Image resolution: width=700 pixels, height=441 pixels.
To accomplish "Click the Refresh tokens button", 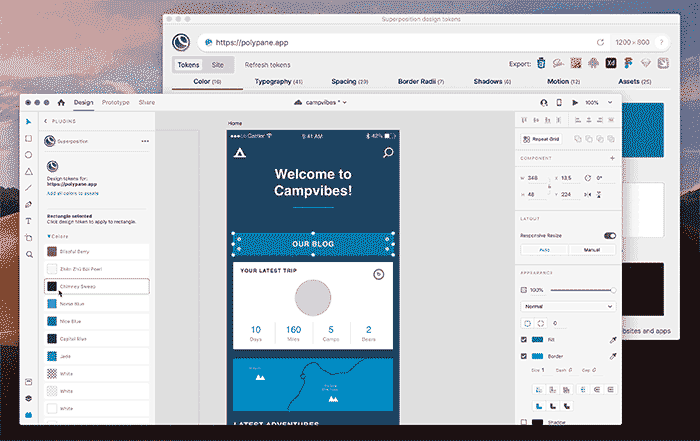I will point(267,64).
